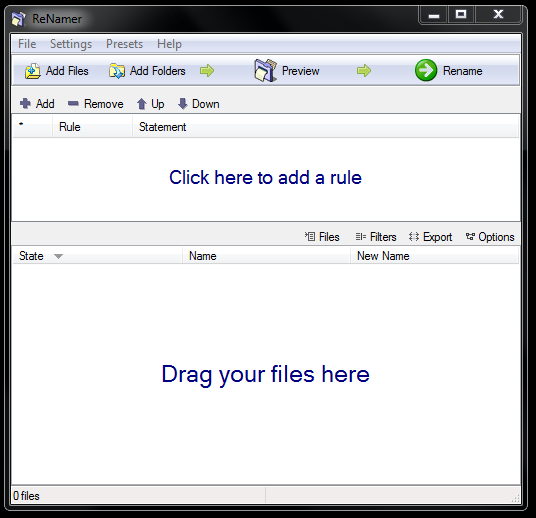Click the Filters icon

tap(361, 236)
